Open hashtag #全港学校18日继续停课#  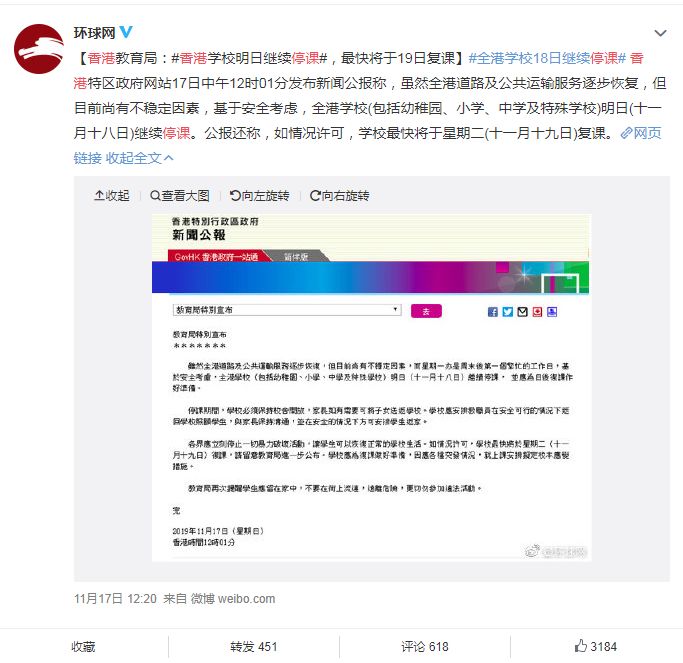(548, 58)
